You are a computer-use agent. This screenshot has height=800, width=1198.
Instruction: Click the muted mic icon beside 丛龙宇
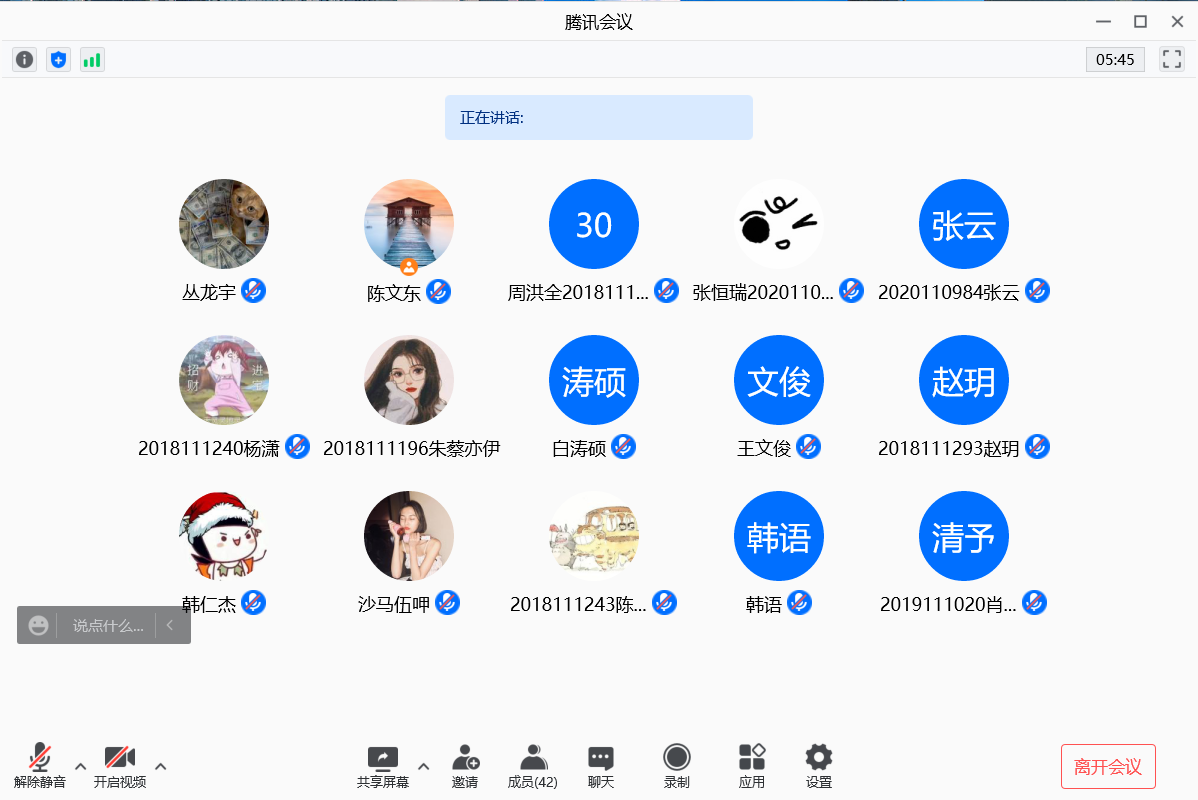[x=254, y=291]
